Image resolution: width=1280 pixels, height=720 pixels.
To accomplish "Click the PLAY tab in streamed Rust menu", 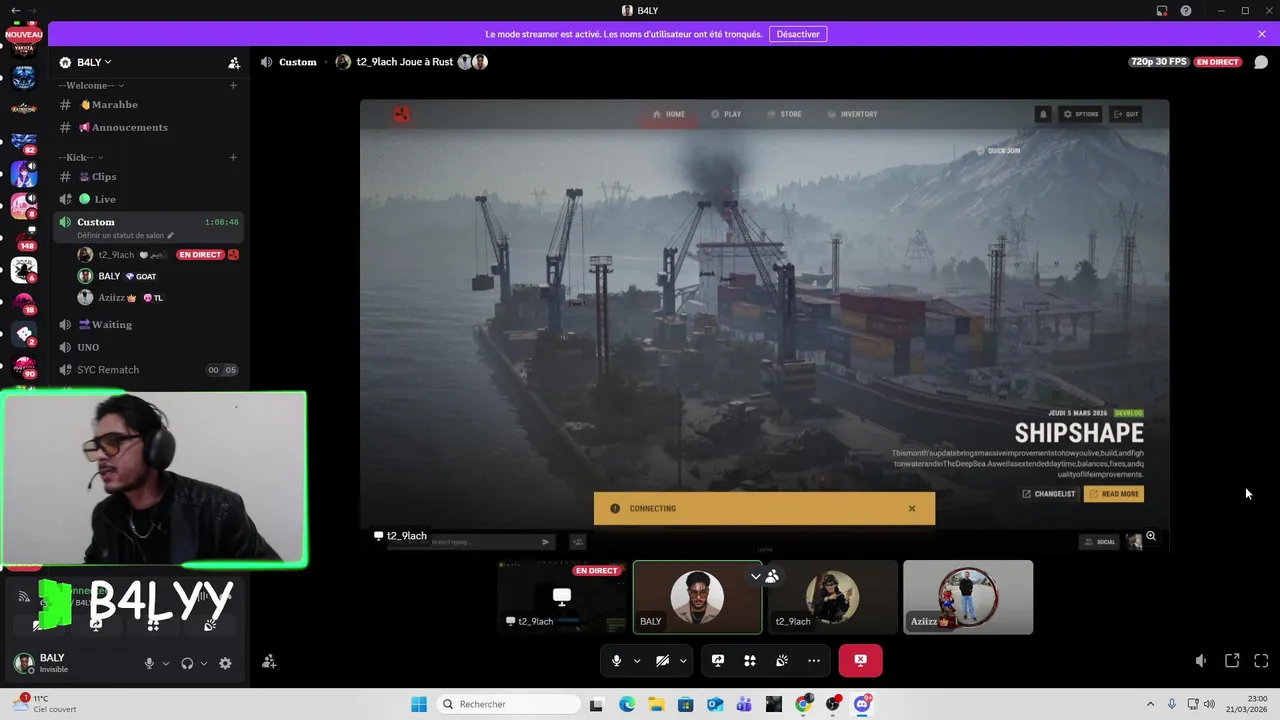I will pos(726,114).
